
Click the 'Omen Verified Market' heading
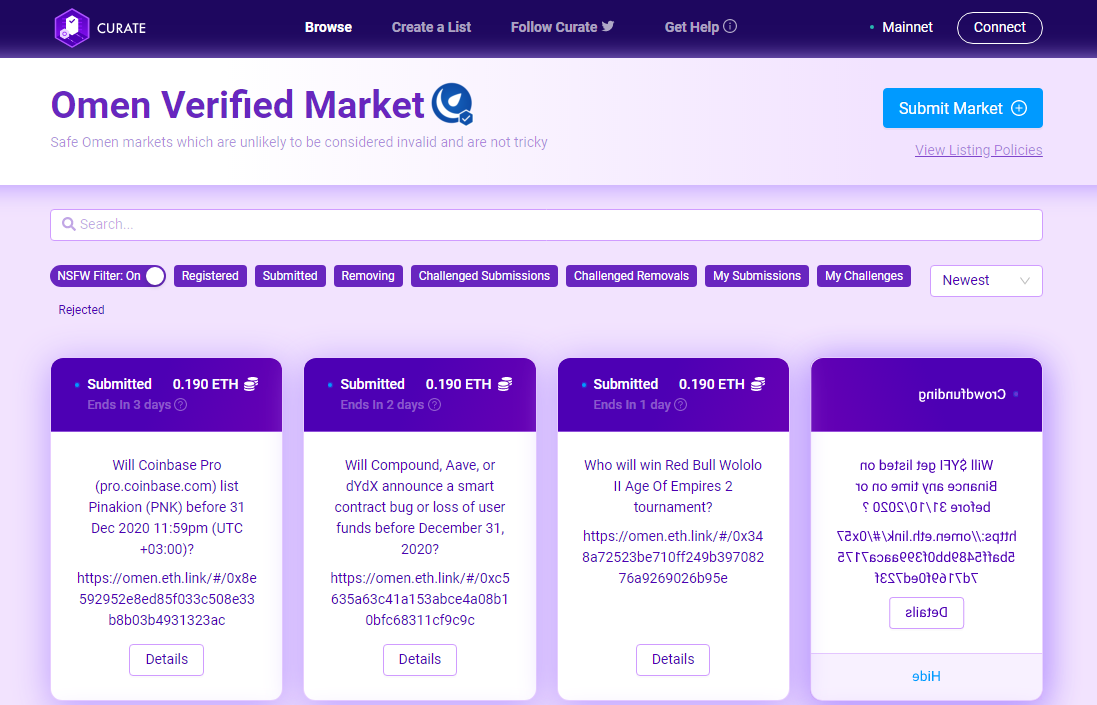pyautogui.click(x=237, y=105)
